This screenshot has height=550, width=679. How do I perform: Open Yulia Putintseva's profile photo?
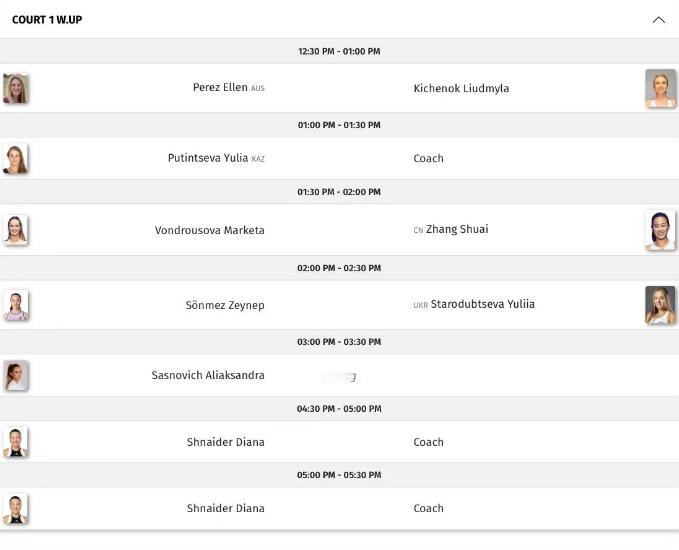coord(16,159)
